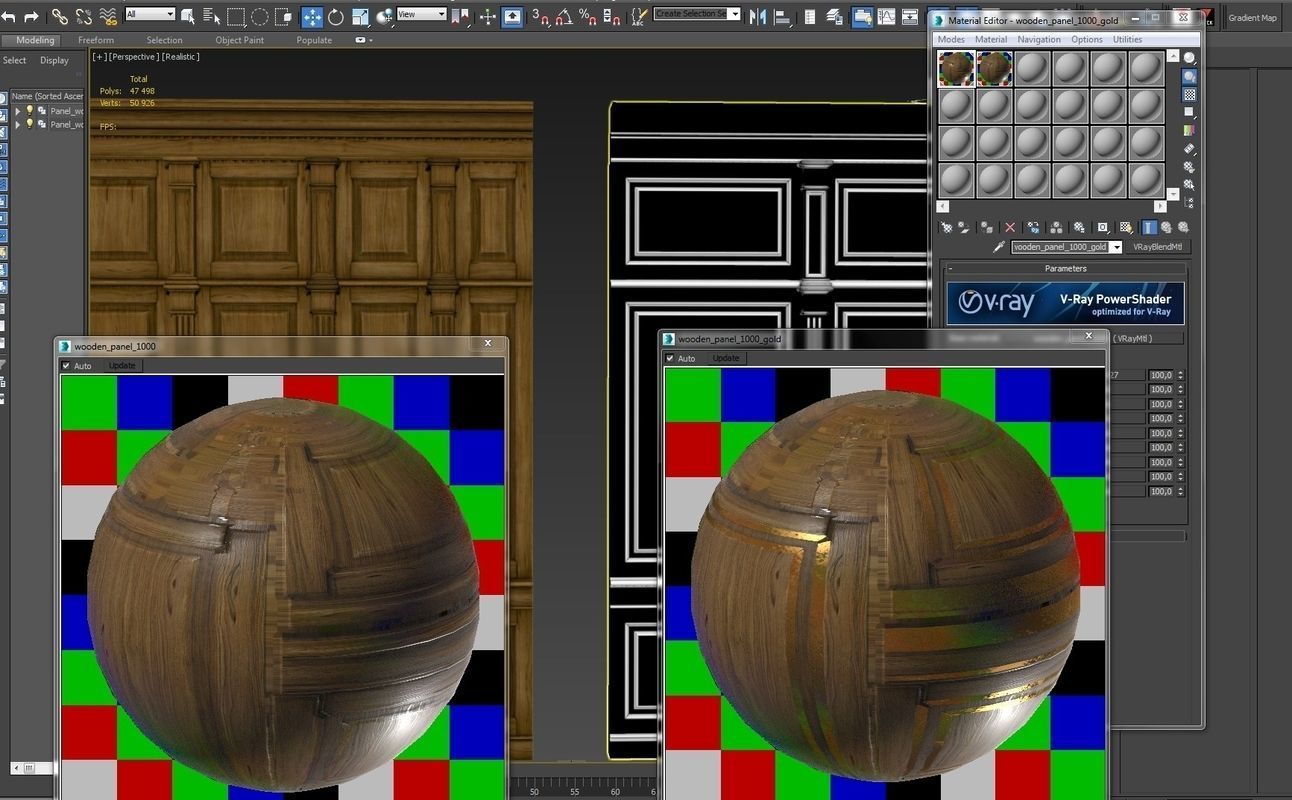This screenshot has height=800, width=1292.
Task: Toggle the 3D Snaps magnet icon
Action: click(540, 16)
